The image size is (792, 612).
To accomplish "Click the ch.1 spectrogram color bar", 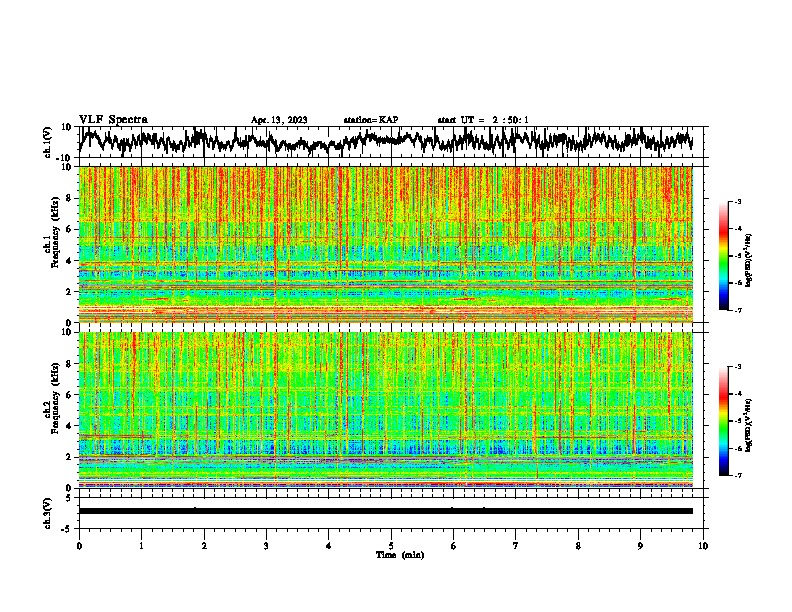I will 723,256.
